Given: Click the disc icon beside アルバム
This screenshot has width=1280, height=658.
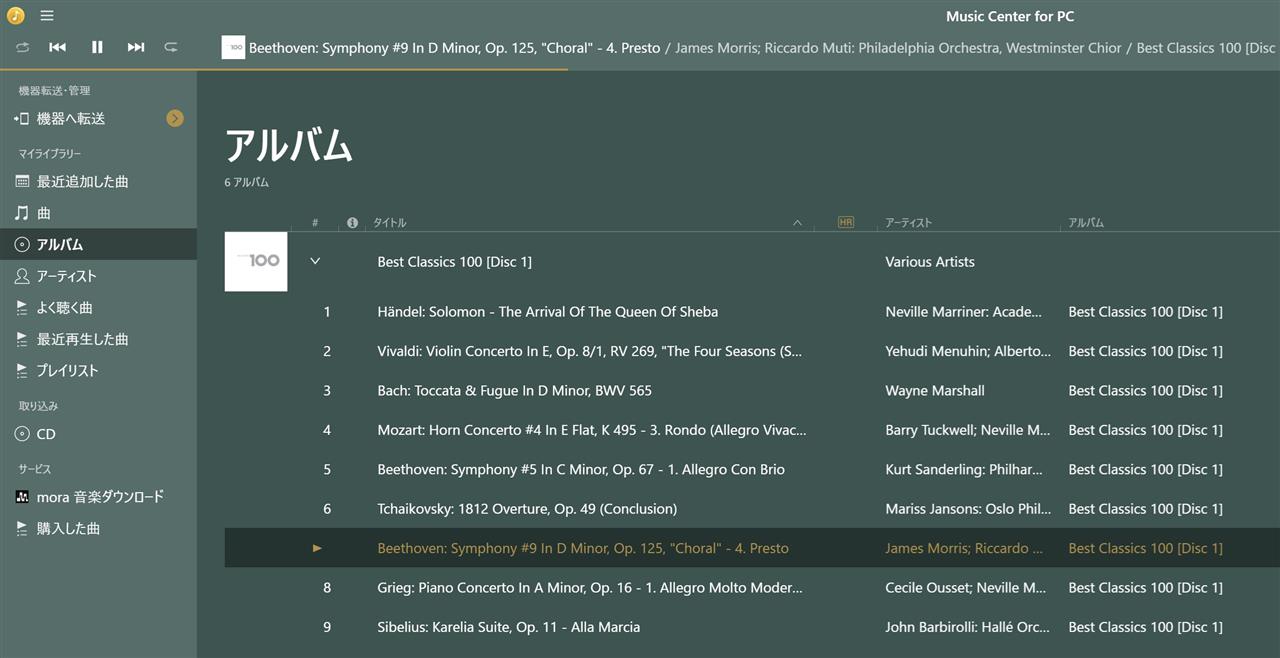Looking at the screenshot, I should (x=22, y=244).
